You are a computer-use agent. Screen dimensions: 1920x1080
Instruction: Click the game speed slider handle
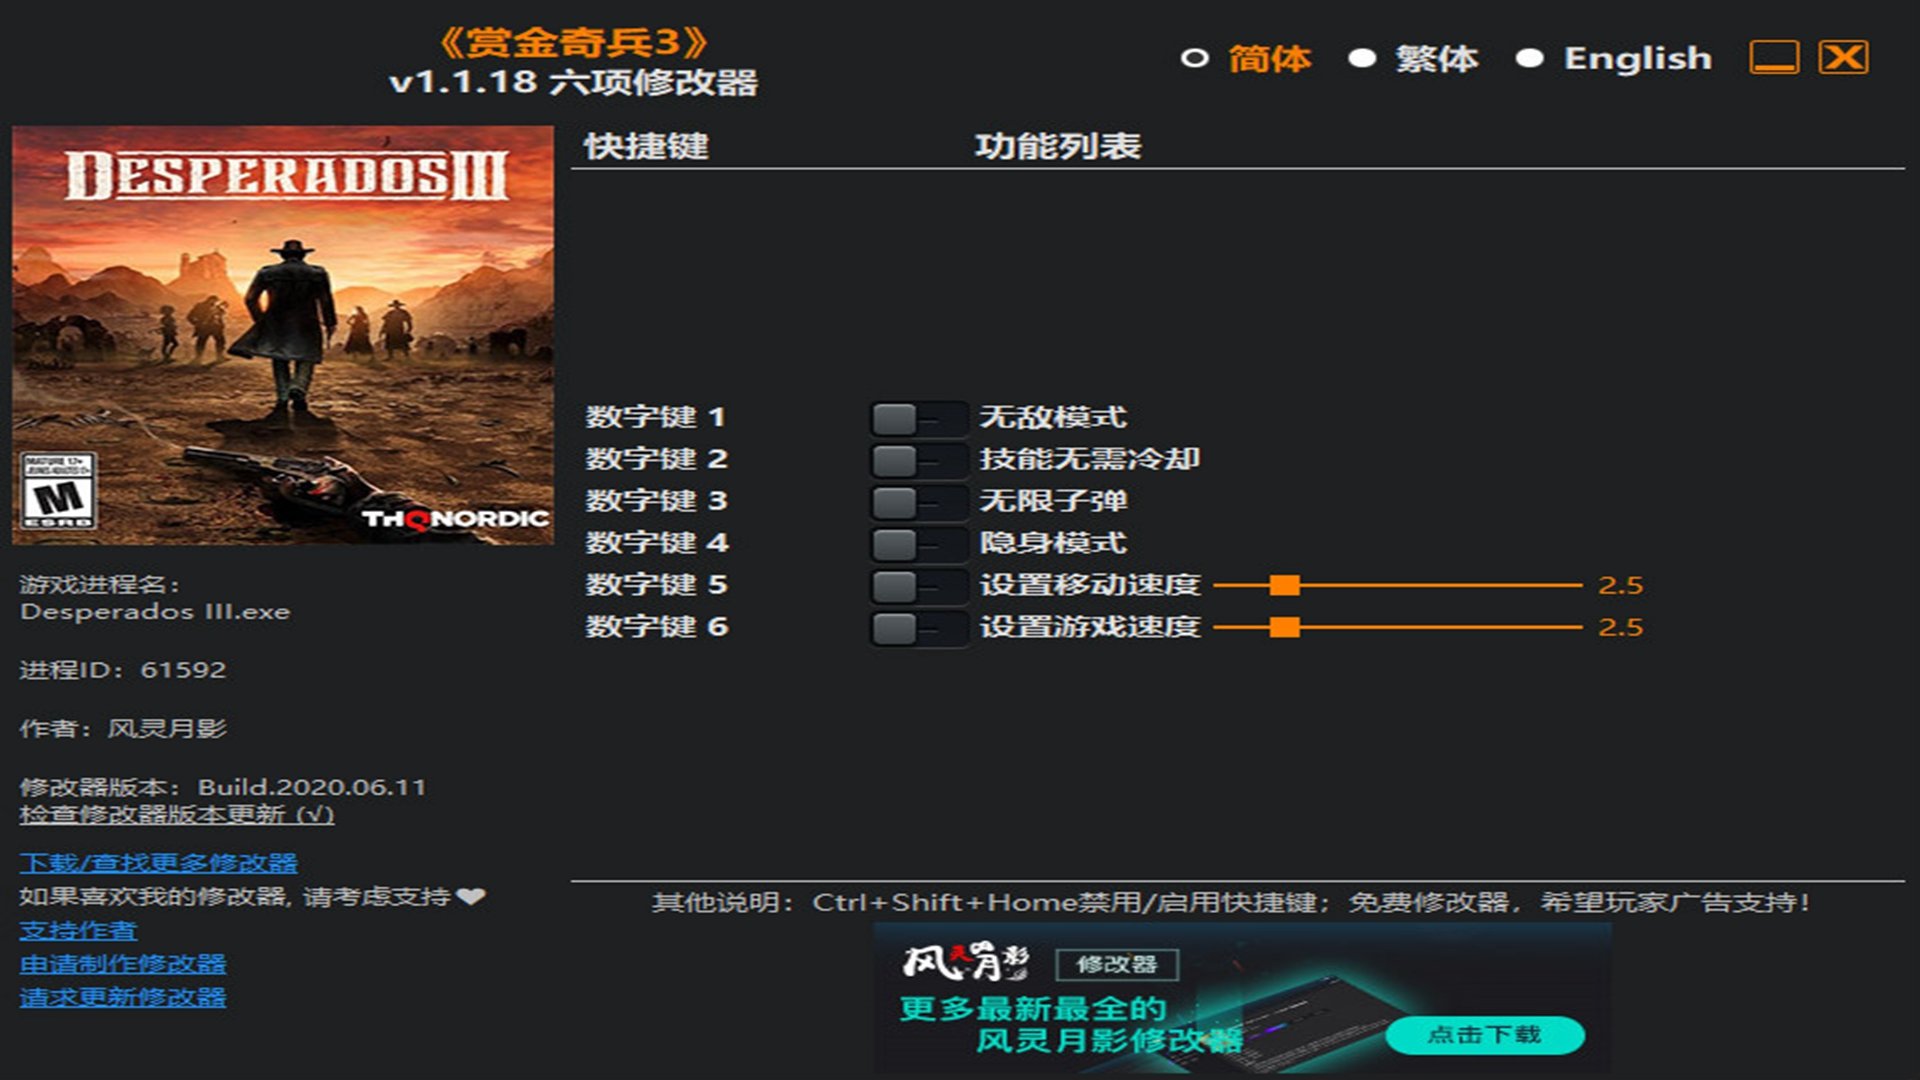pos(1284,627)
